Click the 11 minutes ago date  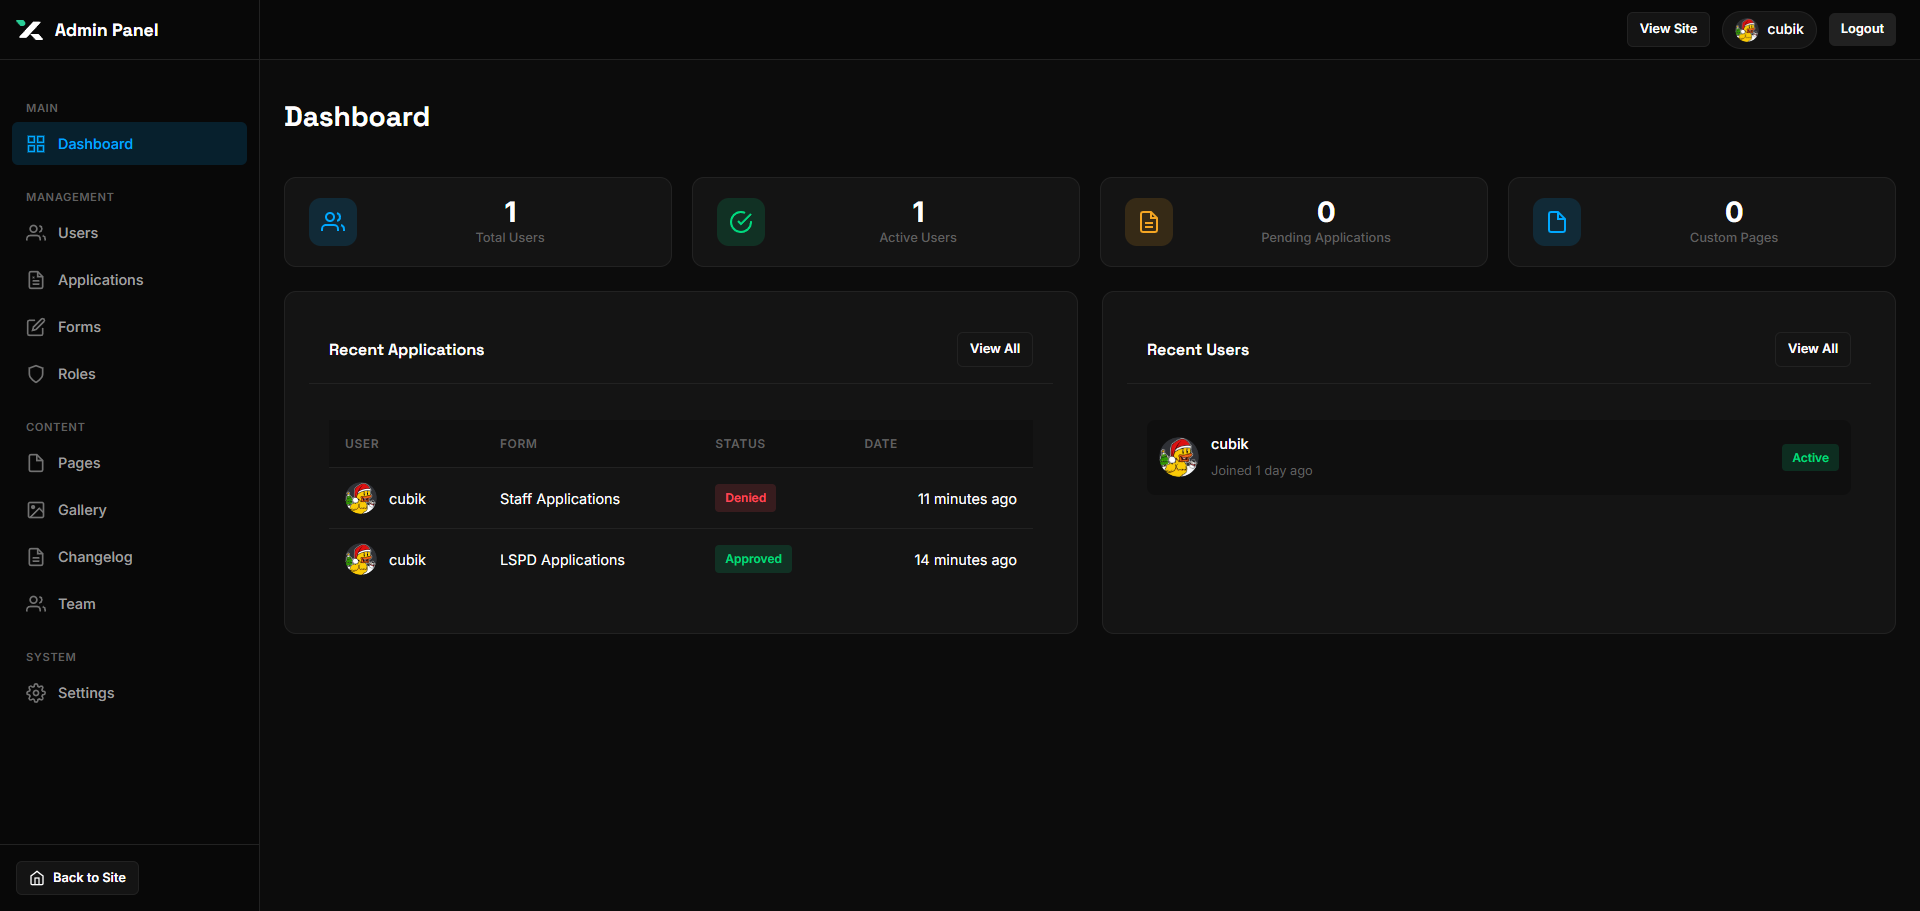pyautogui.click(x=967, y=499)
